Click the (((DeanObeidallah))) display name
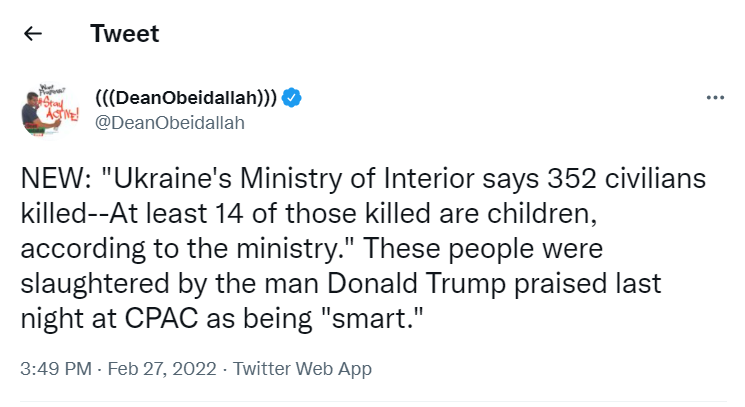The height and width of the screenshot is (407, 745). point(186,98)
